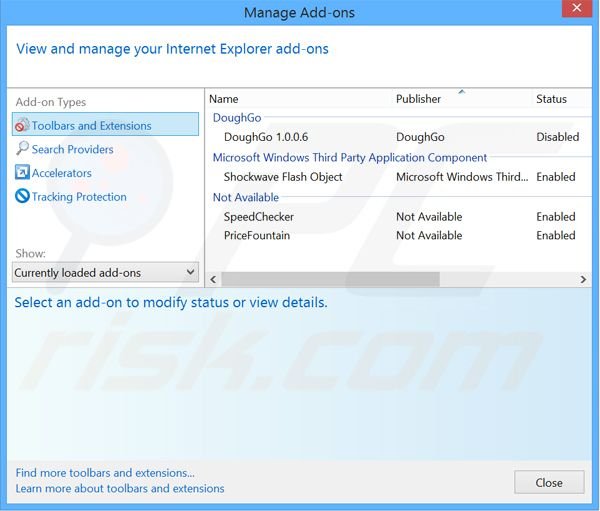600x511 pixels.
Task: Select the Shockwave Flash Object add-on
Action: click(400, 177)
